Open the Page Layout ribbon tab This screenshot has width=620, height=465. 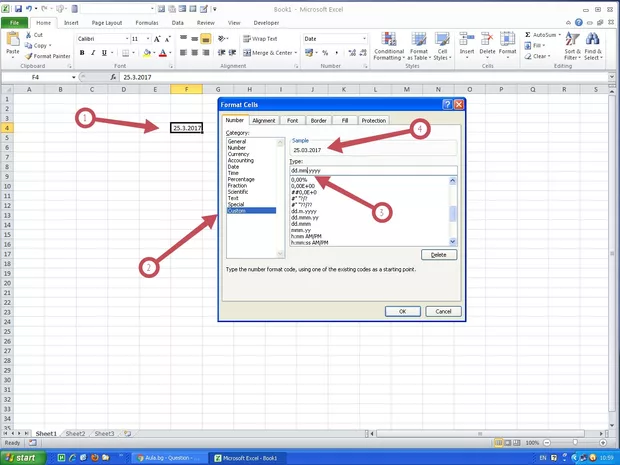[x=107, y=20]
